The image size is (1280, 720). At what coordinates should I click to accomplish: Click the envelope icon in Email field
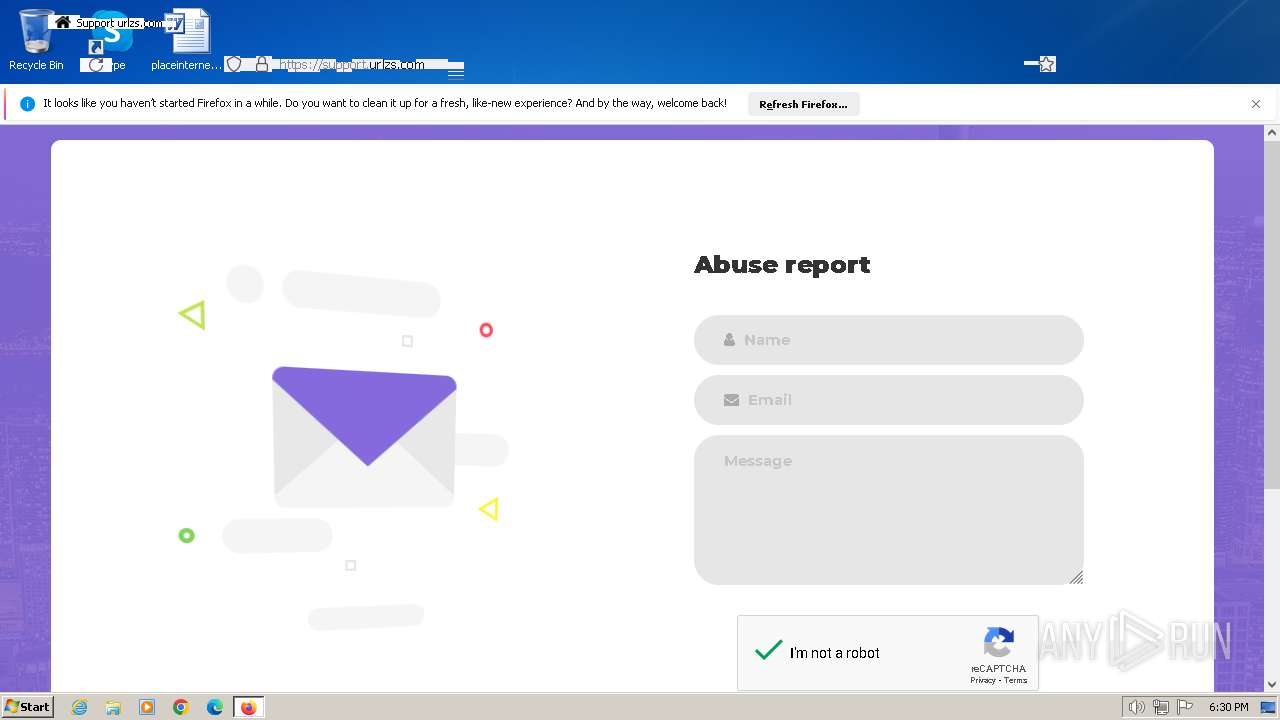click(732, 400)
